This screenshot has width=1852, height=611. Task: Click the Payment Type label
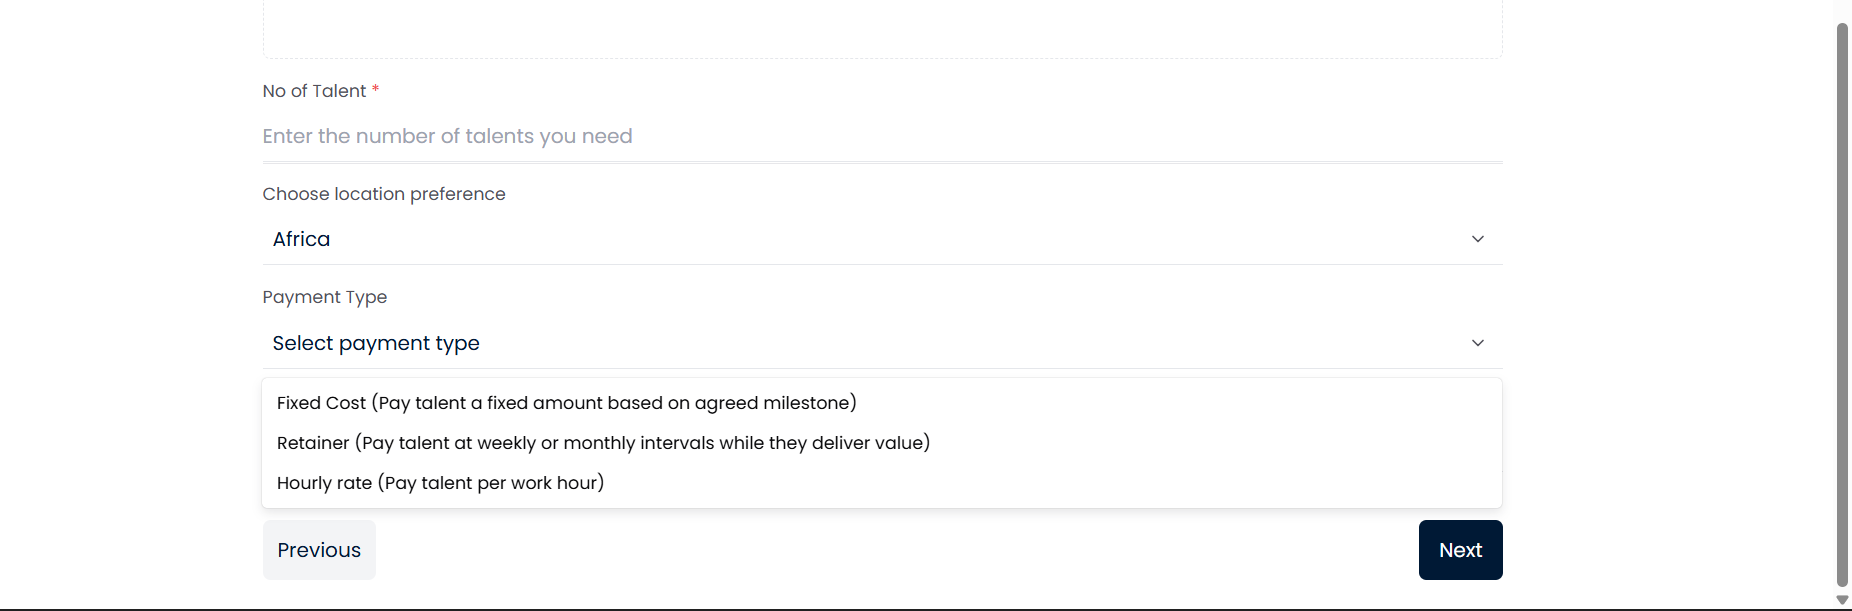325,297
